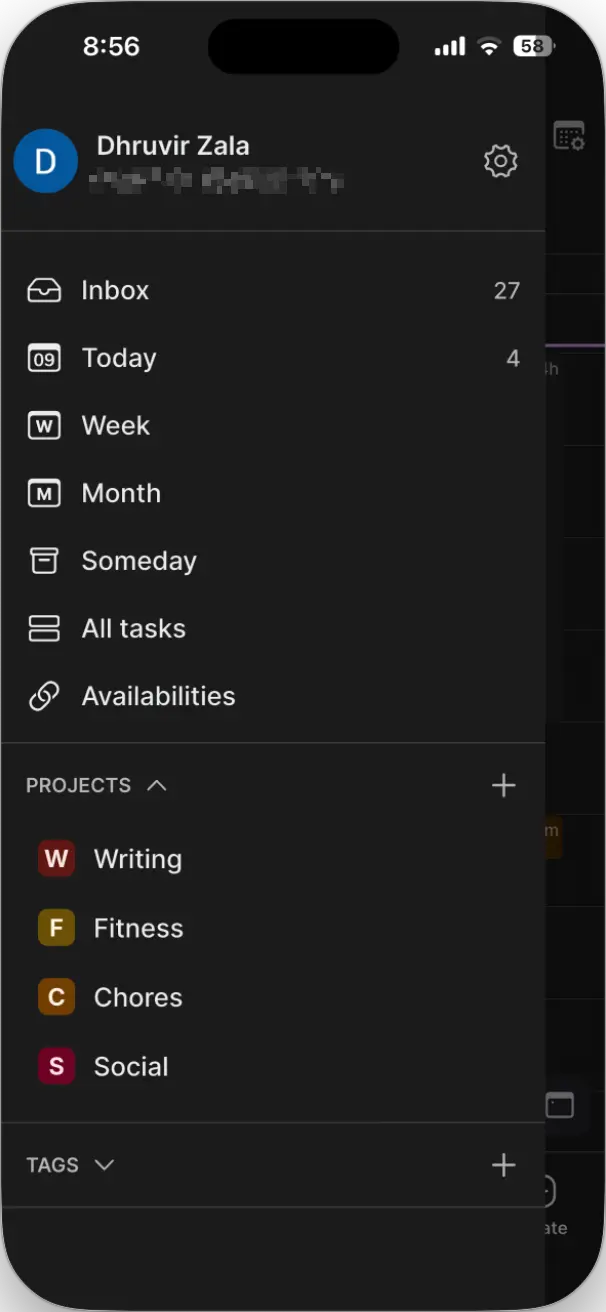The image size is (606, 1312).
Task: Select the Fitness project badge
Action: tap(56, 927)
